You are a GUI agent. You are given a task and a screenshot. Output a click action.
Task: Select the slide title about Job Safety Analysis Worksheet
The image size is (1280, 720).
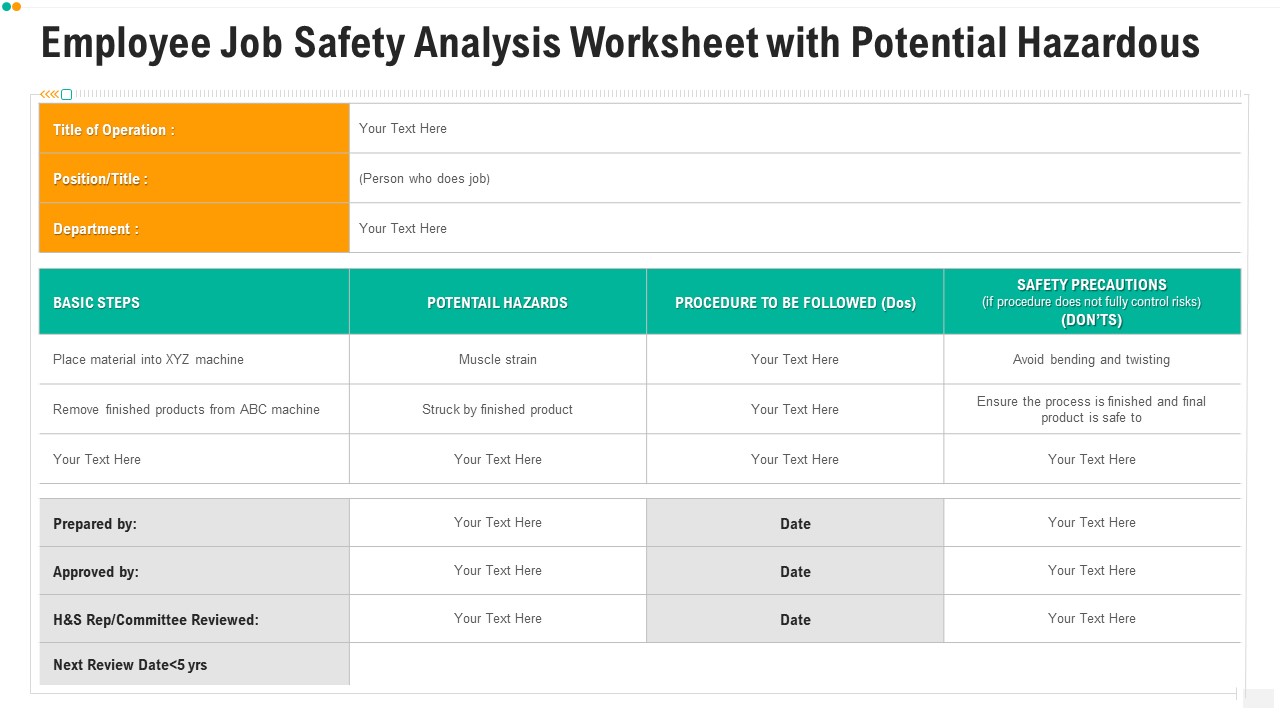pos(620,44)
